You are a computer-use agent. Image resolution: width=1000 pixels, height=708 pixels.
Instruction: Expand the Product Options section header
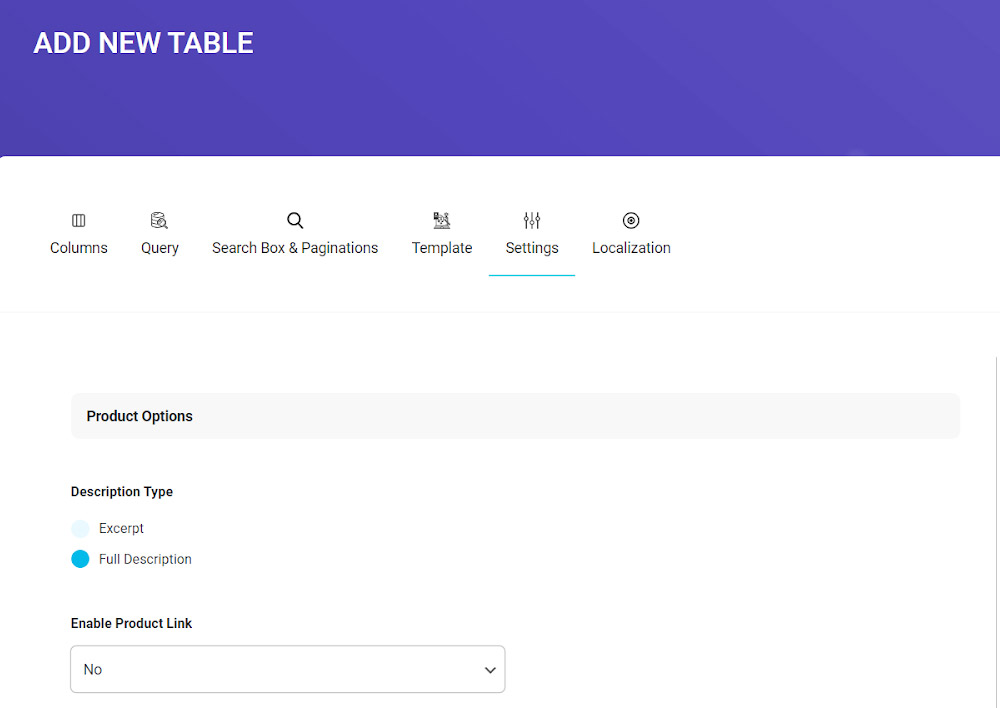point(515,416)
